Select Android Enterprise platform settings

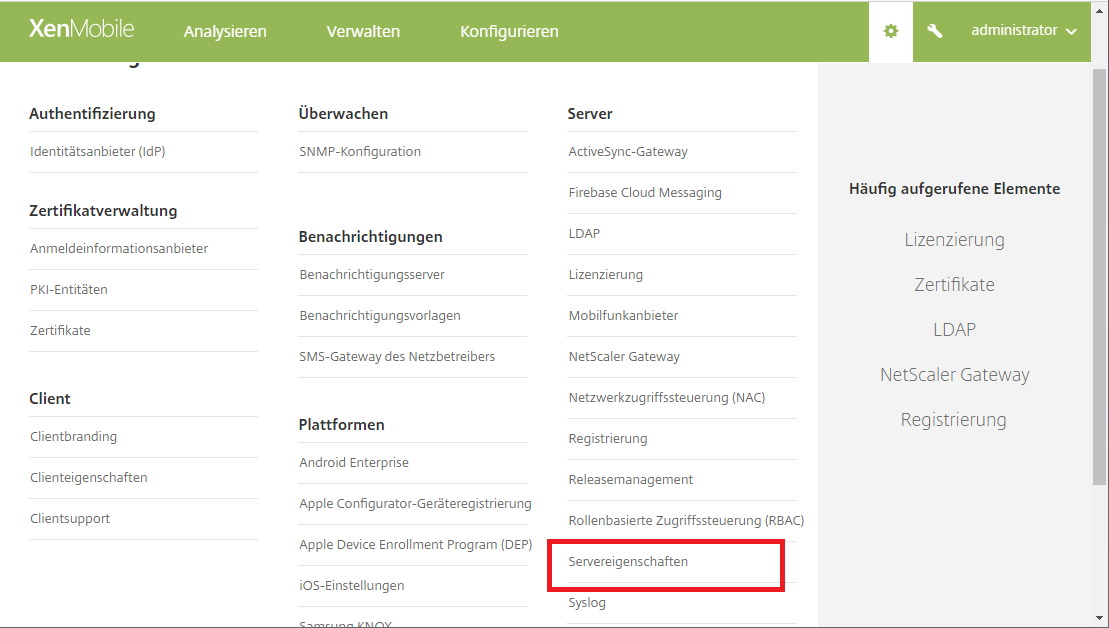tap(354, 463)
